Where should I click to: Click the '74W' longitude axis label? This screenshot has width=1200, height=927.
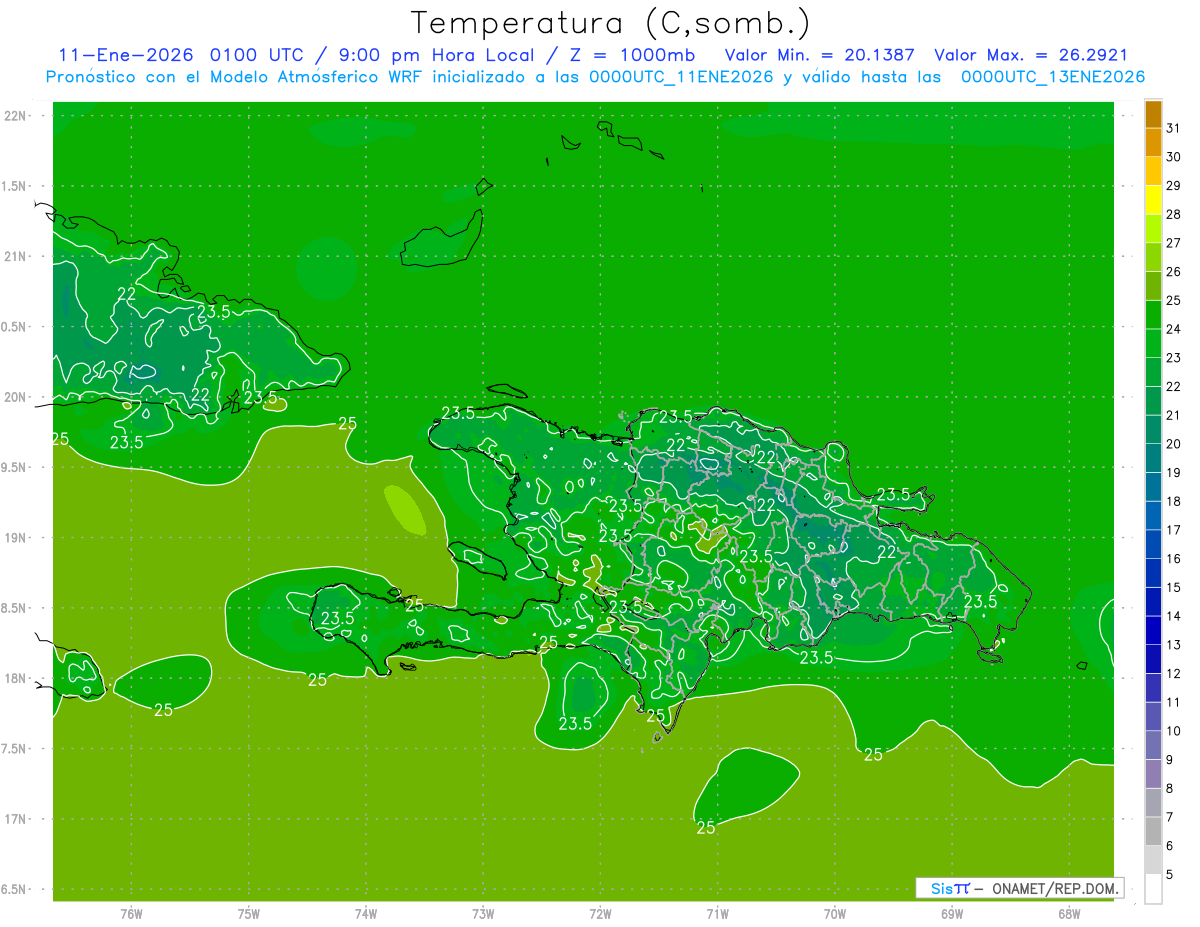click(366, 913)
